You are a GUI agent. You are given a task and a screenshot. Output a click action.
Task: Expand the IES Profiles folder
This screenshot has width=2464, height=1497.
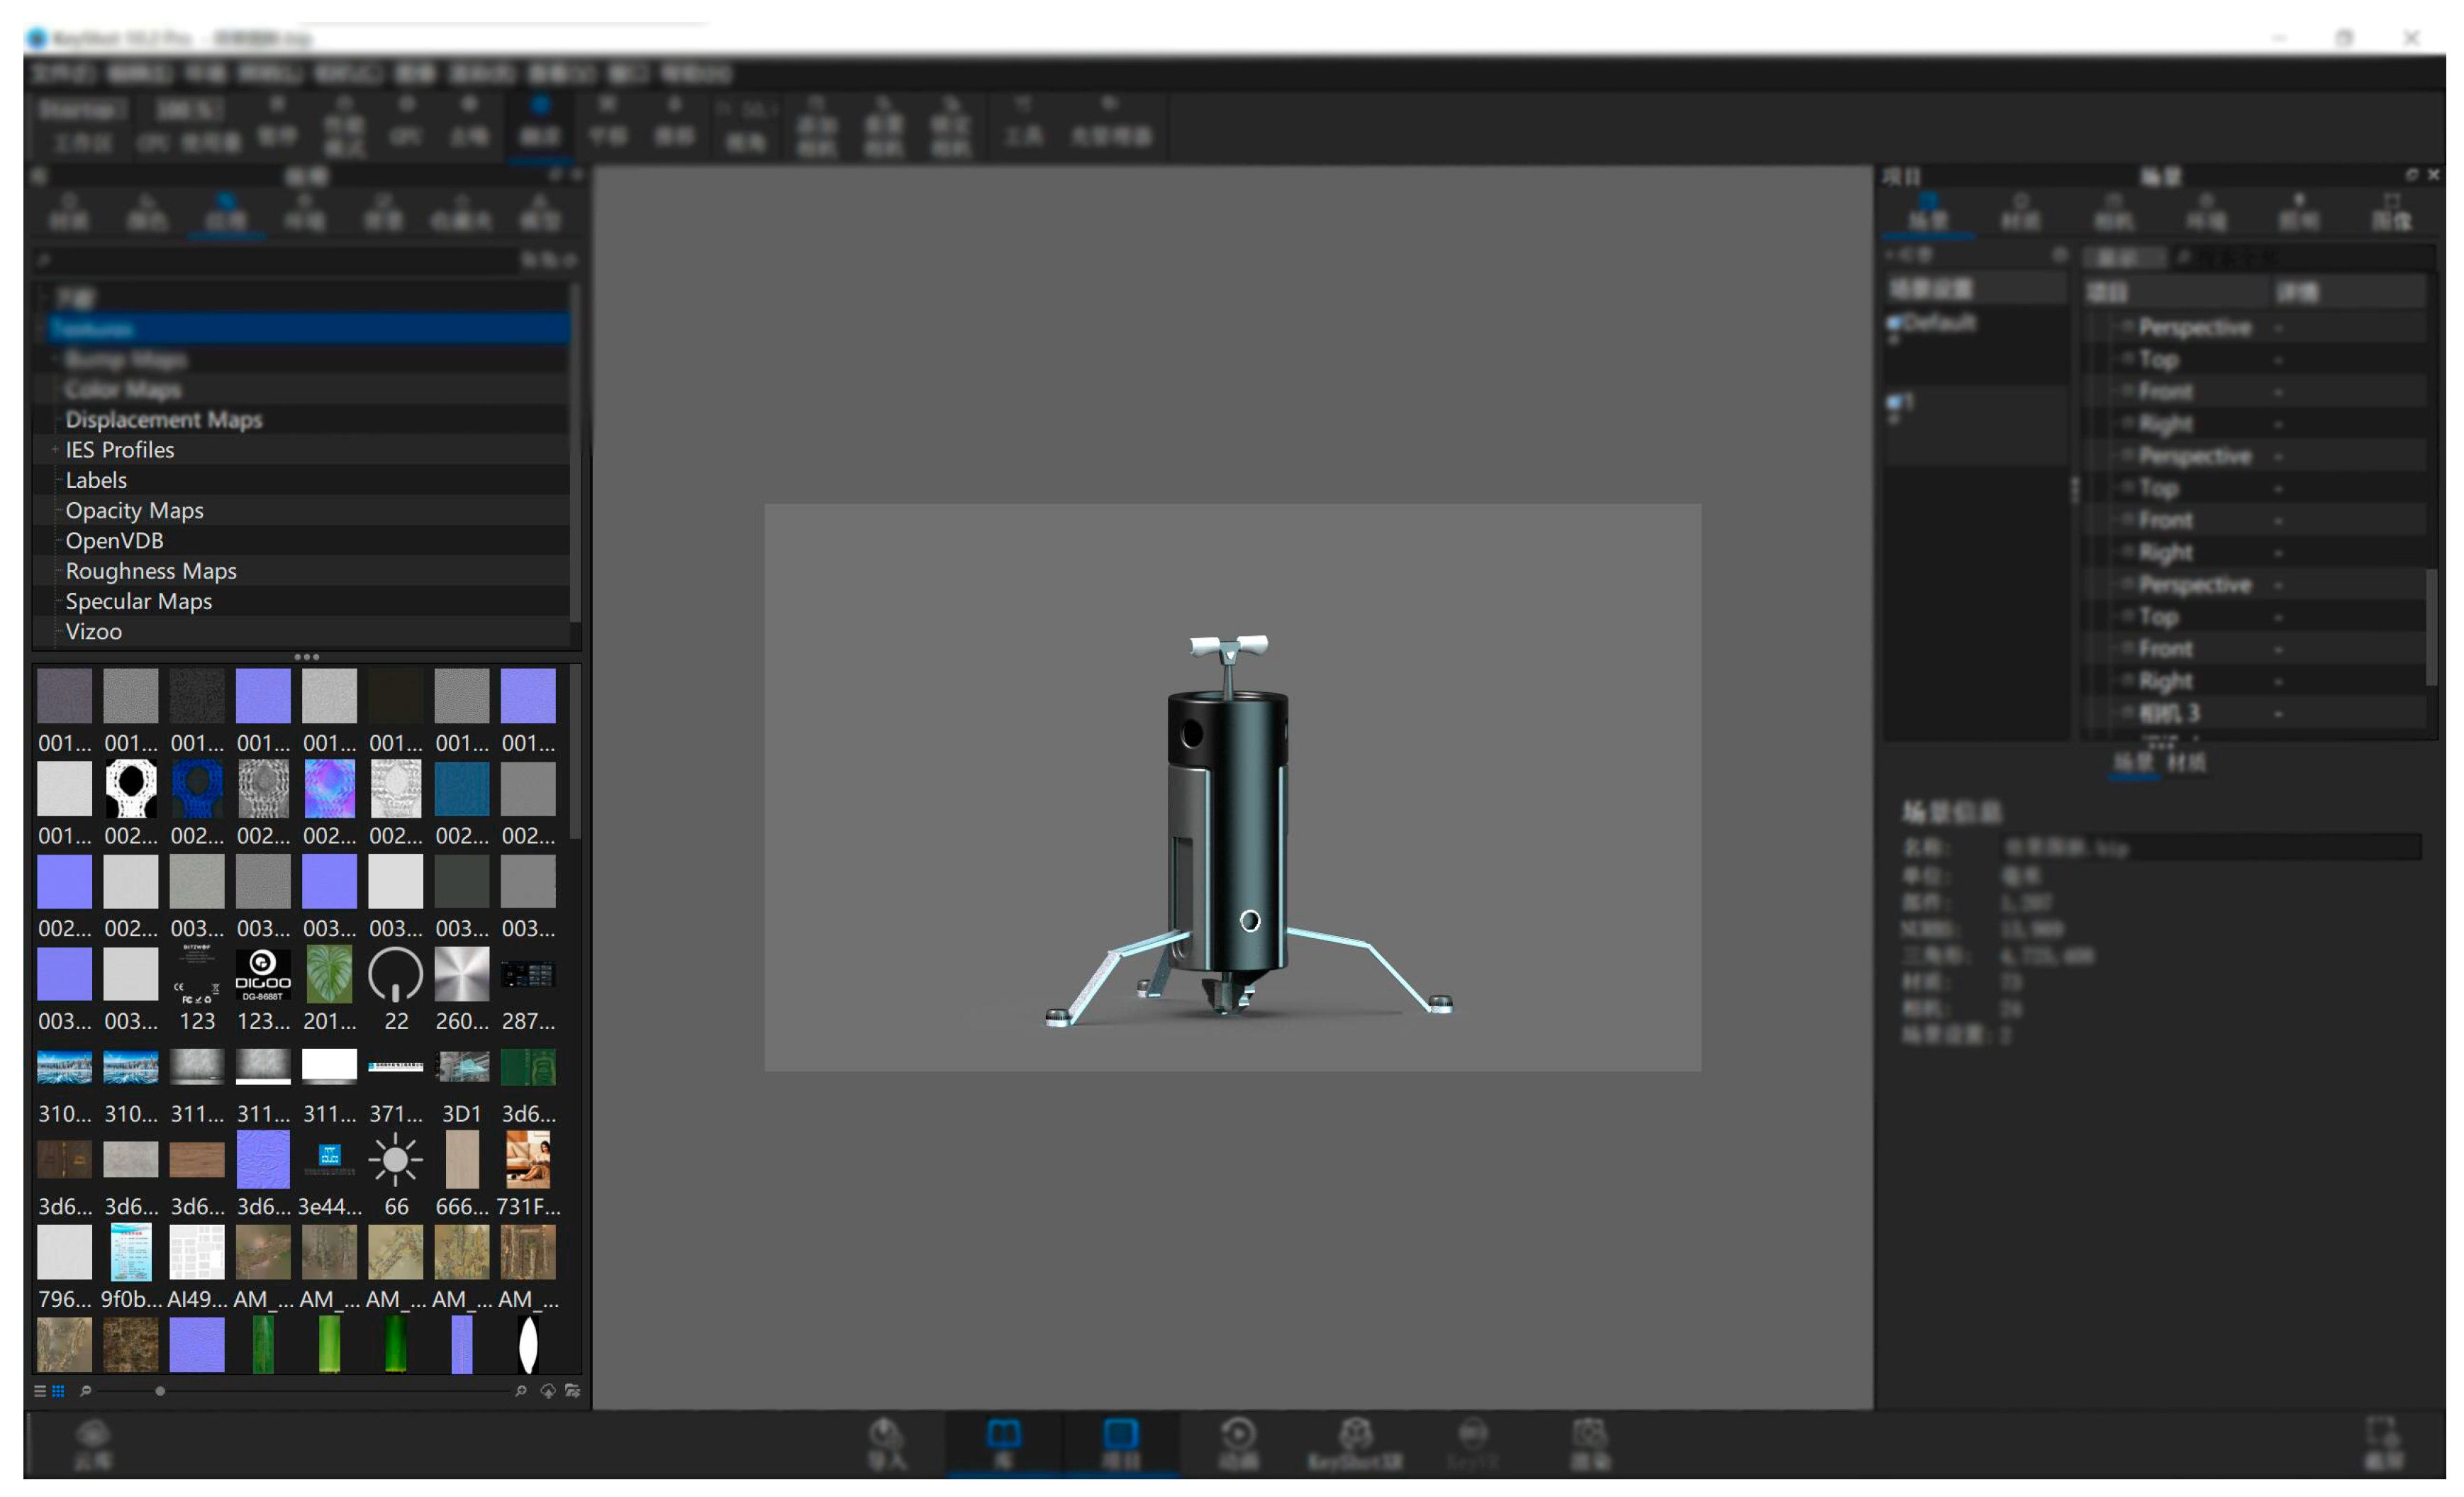click(55, 450)
